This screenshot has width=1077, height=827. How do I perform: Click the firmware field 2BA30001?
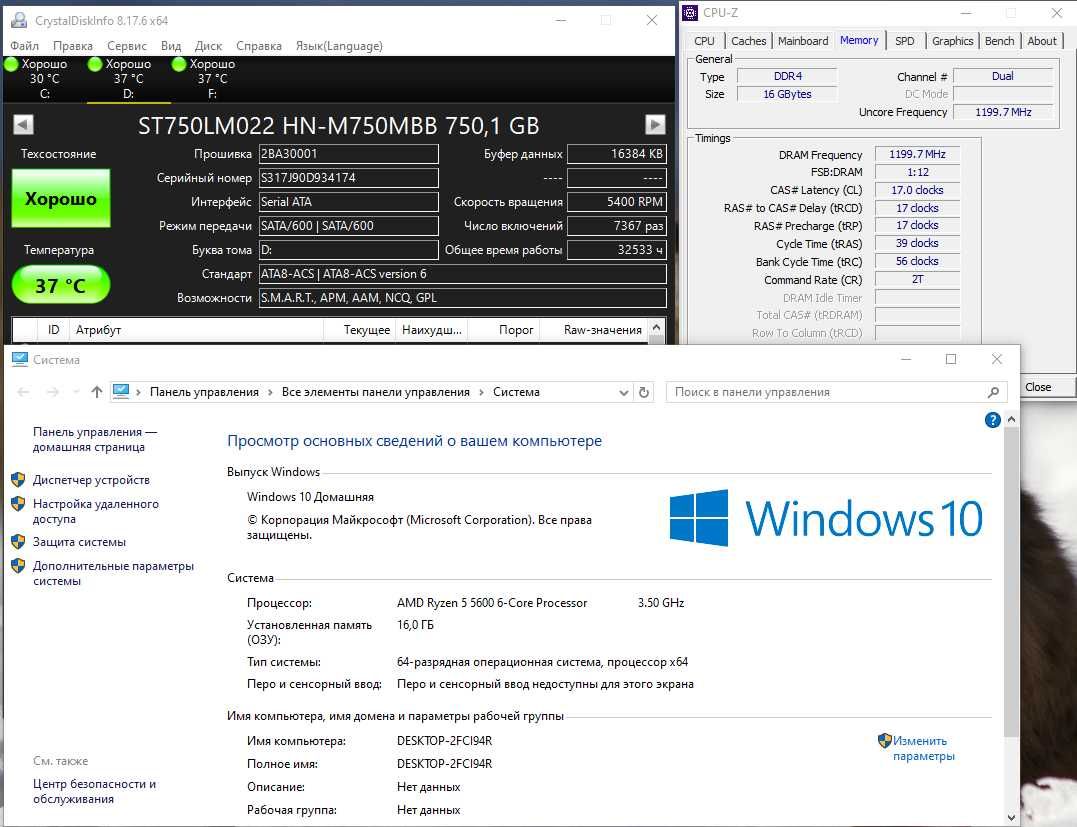pos(348,154)
